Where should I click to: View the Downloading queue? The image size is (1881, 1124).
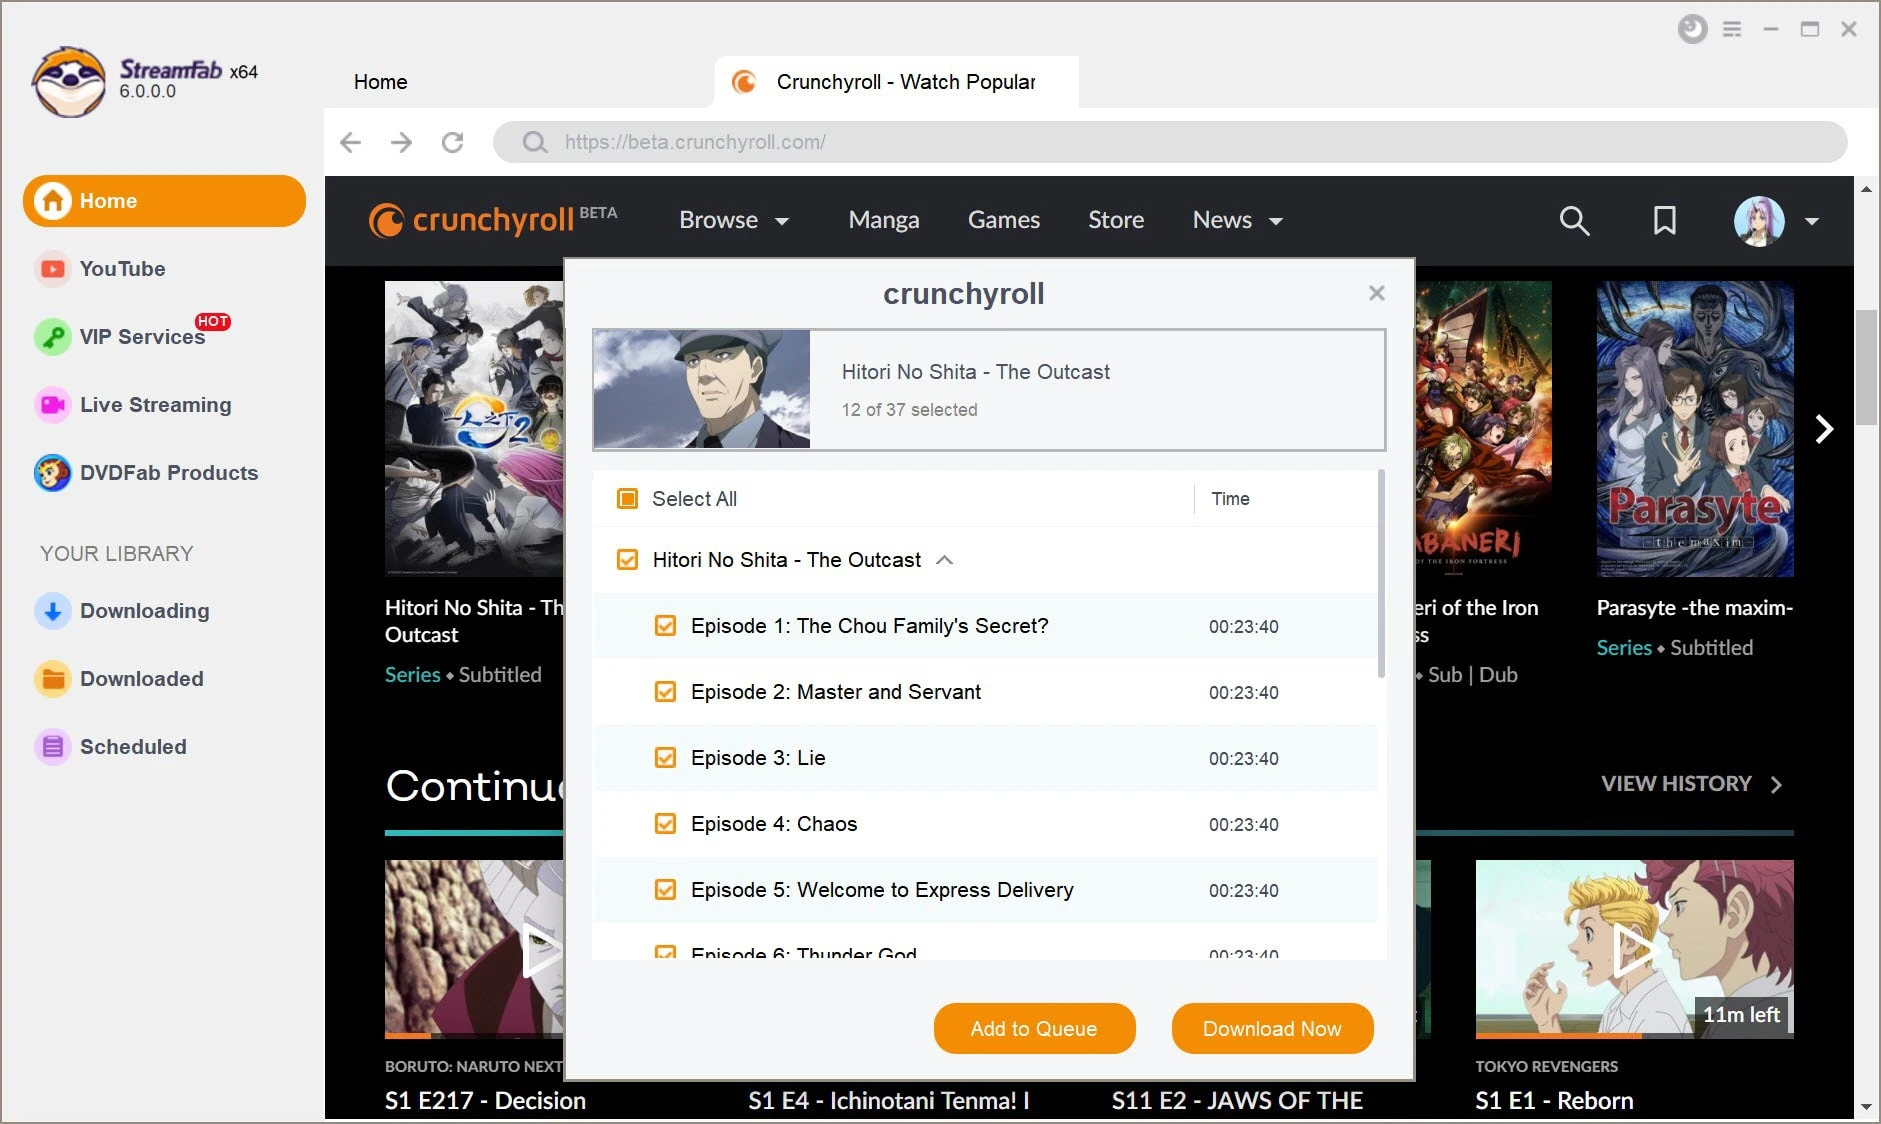(144, 610)
